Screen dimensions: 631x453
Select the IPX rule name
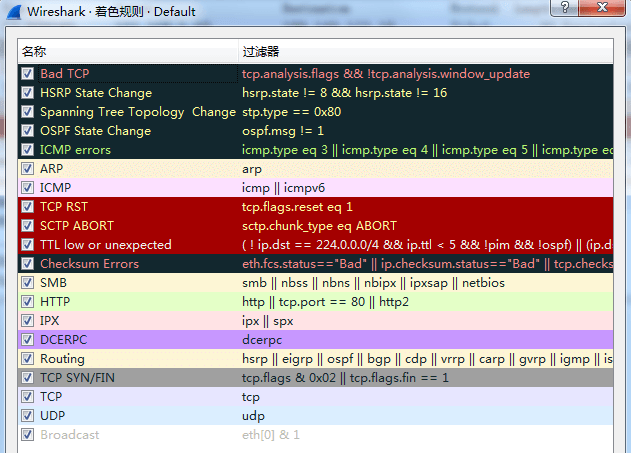[x=49, y=321]
